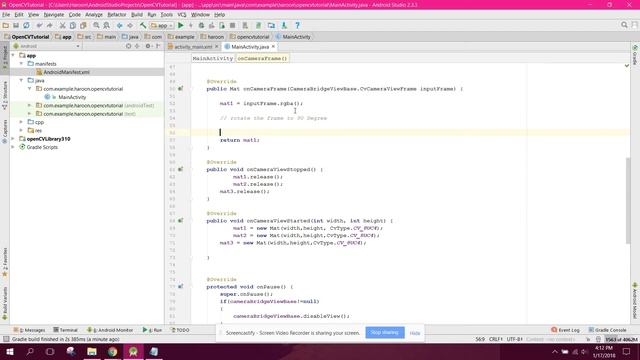Collapse the java folder
The image size is (640, 360).
(22, 80)
